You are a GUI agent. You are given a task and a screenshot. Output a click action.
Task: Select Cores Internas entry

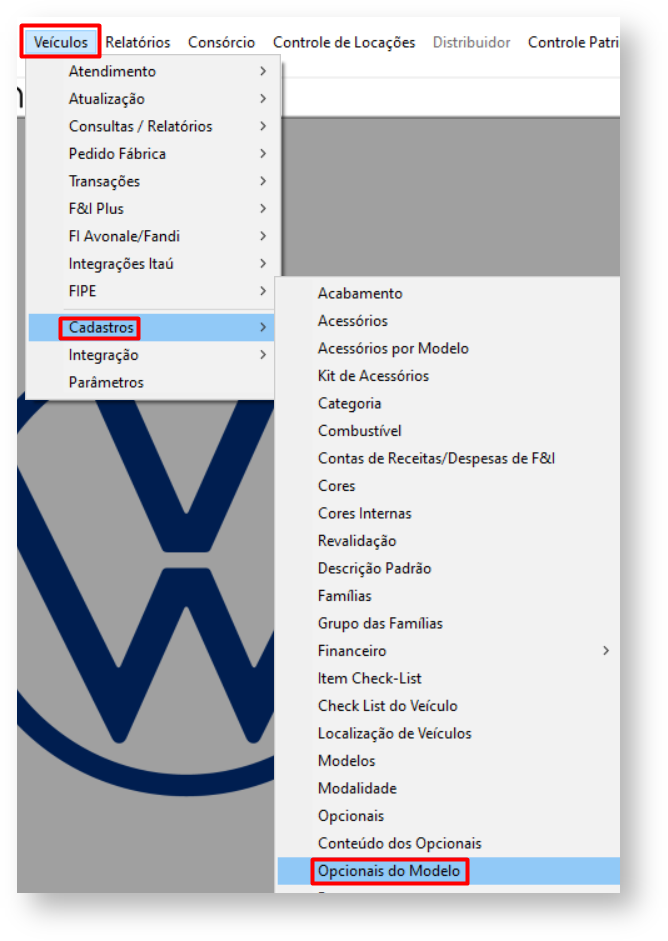[449, 514]
